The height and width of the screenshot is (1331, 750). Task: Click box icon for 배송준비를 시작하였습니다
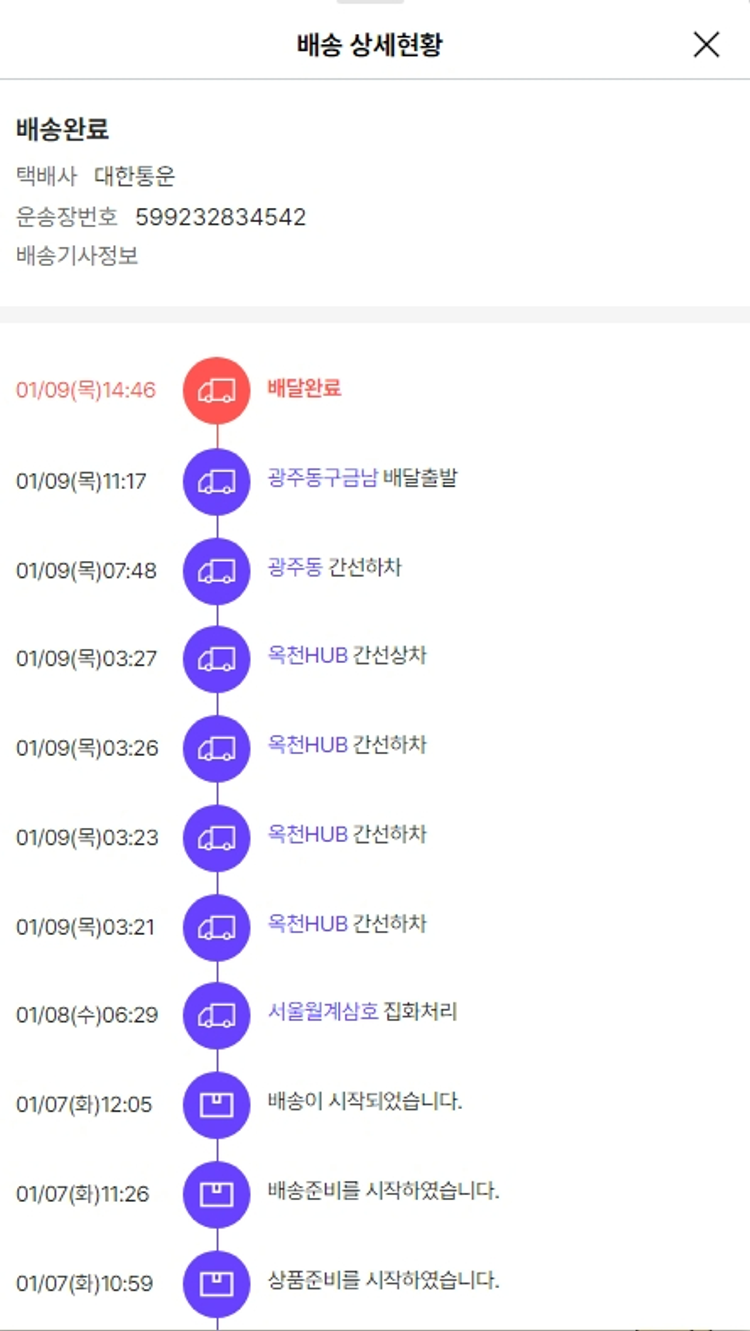pyautogui.click(x=216, y=1194)
